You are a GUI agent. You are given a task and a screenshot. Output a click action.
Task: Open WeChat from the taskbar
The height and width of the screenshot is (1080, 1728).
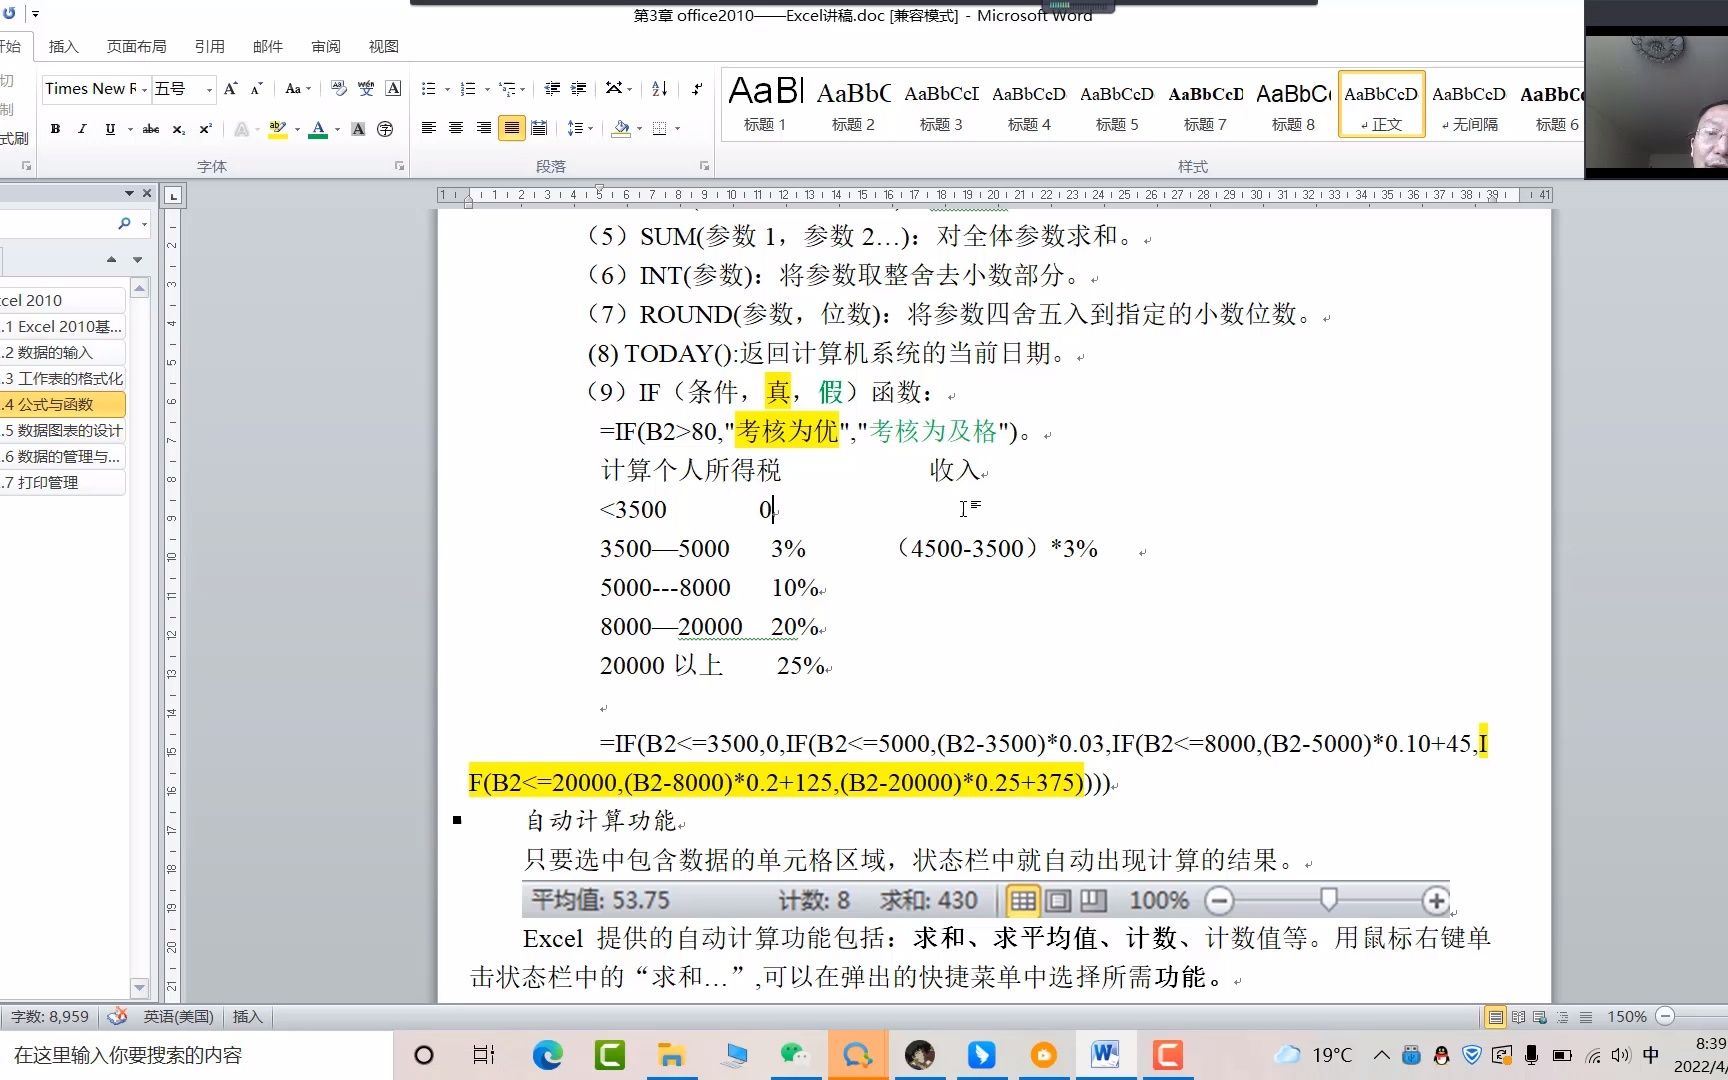(x=795, y=1054)
